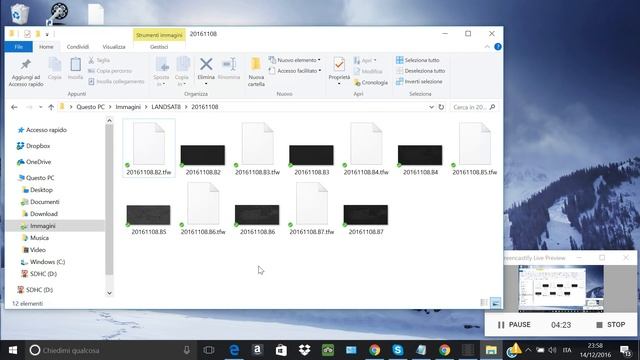Click the Copia ribbon icon

(54, 65)
